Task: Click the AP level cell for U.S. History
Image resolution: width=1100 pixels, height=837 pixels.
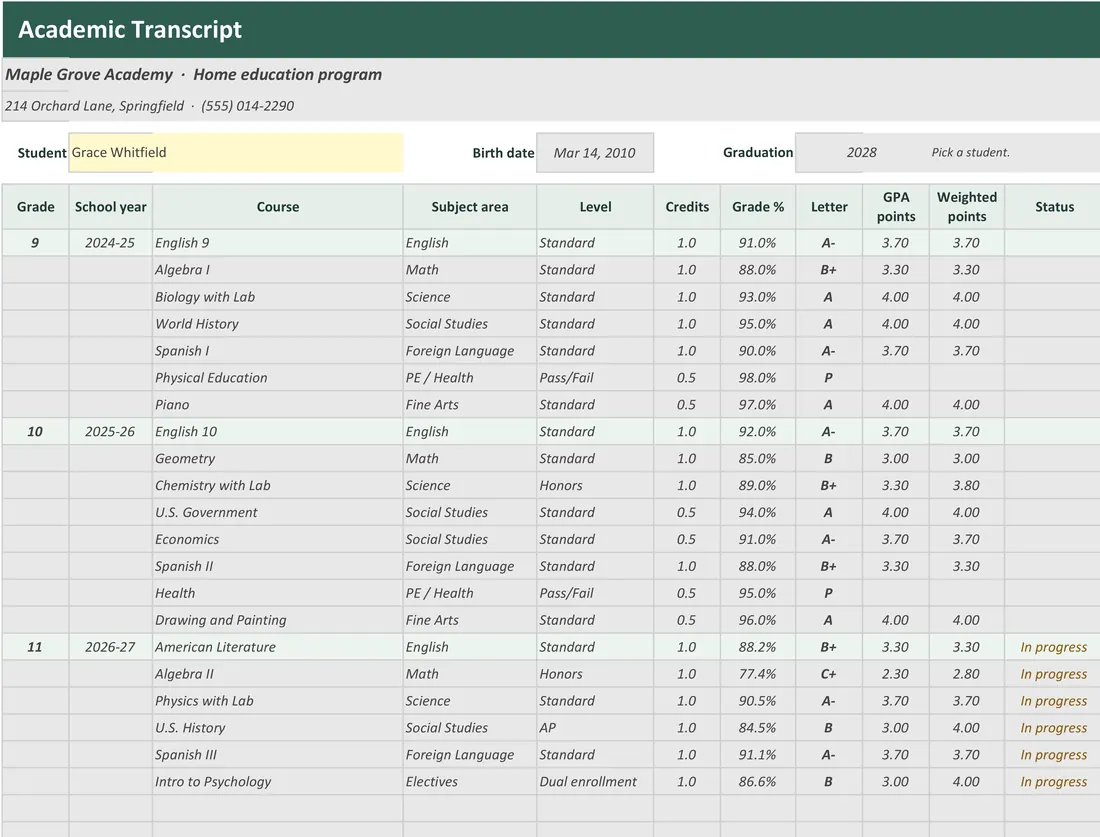Action: click(595, 728)
